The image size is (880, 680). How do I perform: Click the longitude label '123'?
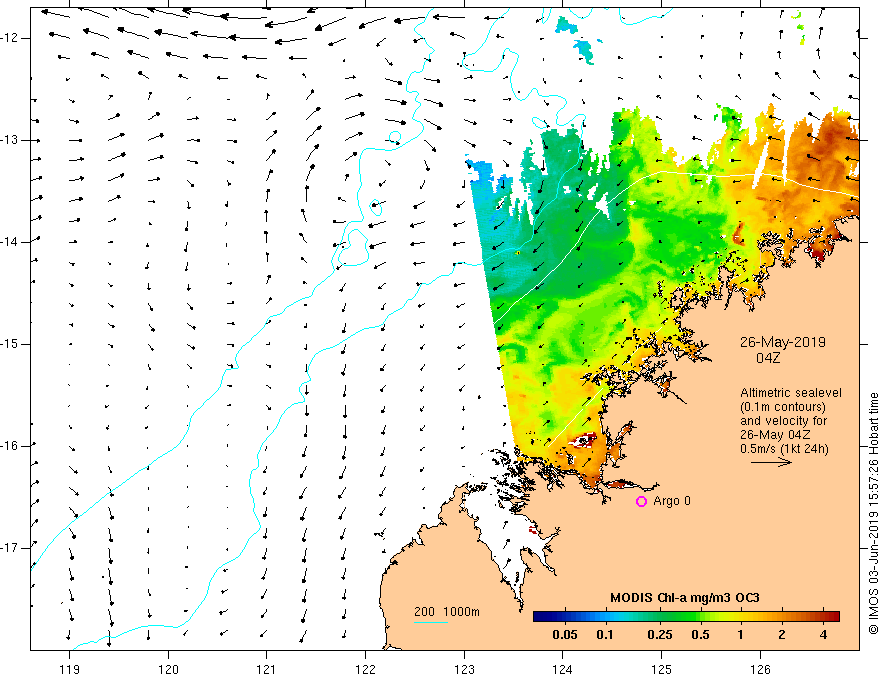point(464,669)
